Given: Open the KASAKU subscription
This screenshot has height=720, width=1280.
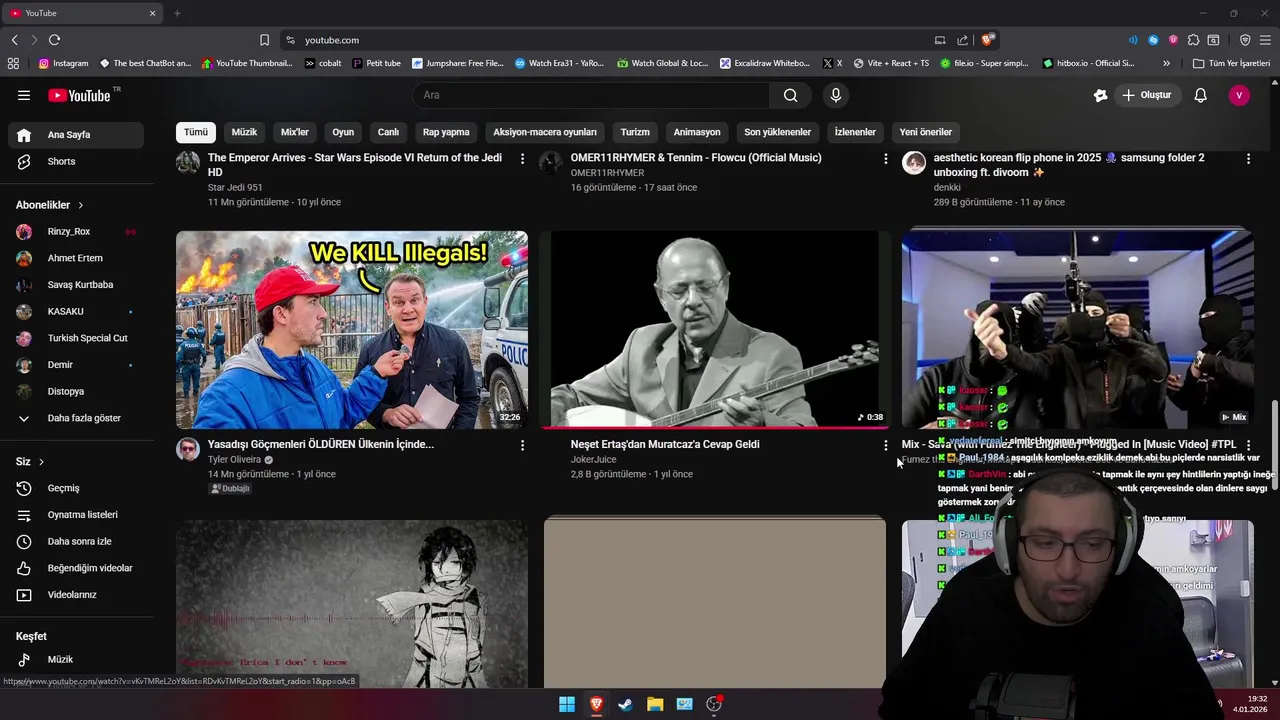Looking at the screenshot, I should (x=76, y=311).
